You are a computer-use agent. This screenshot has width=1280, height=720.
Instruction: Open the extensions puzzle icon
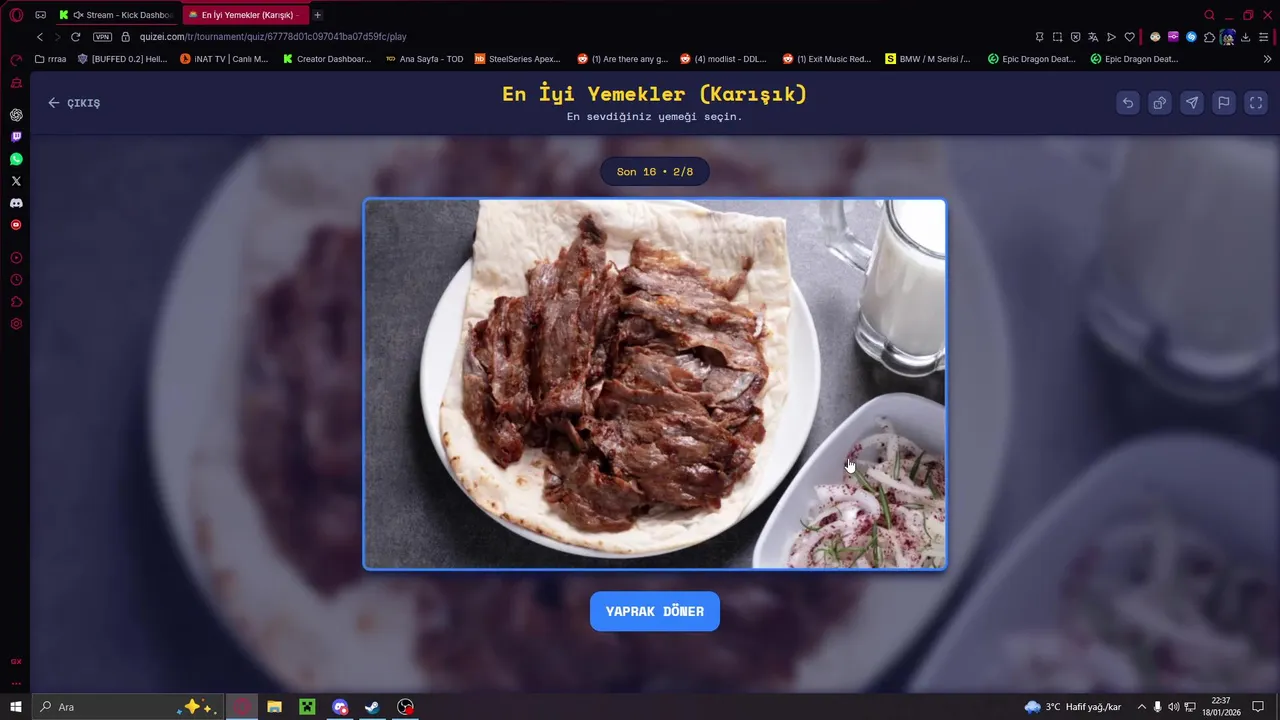[x=1209, y=37]
